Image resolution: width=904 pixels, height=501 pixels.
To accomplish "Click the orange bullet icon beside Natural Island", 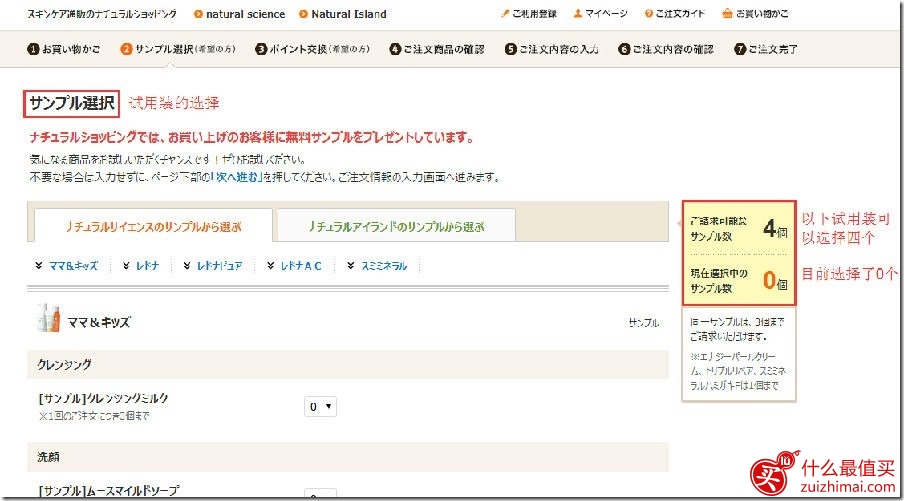I will tap(303, 14).
